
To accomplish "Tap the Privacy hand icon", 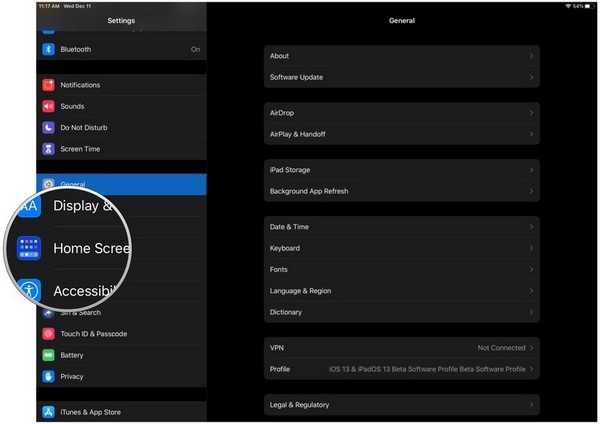I will tap(48, 376).
